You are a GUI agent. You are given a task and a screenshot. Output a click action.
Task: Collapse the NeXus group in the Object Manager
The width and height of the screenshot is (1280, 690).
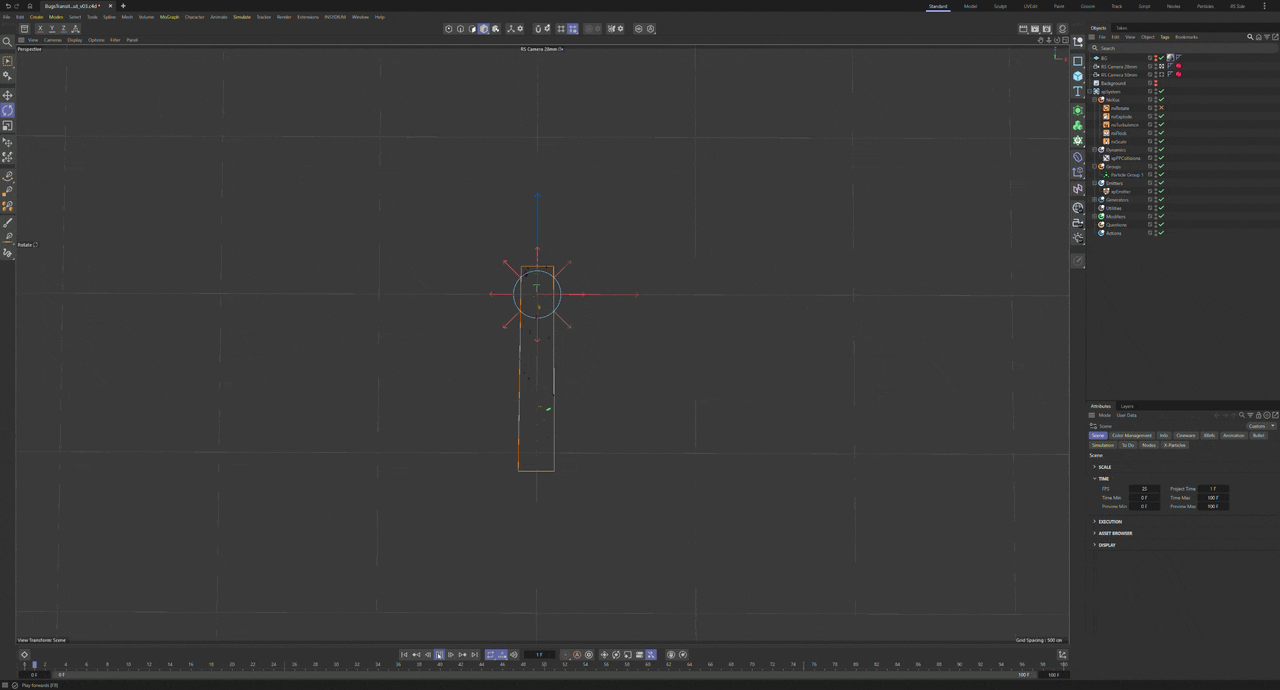(1093, 99)
